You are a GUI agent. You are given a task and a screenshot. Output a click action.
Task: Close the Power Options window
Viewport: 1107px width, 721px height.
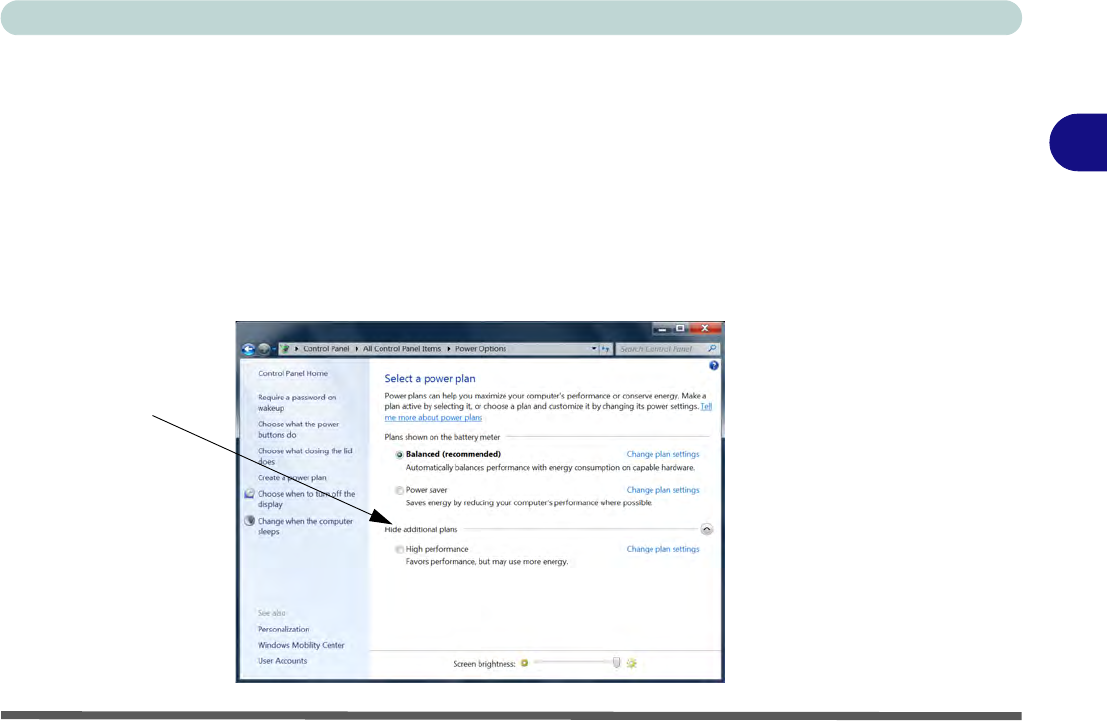click(x=705, y=328)
